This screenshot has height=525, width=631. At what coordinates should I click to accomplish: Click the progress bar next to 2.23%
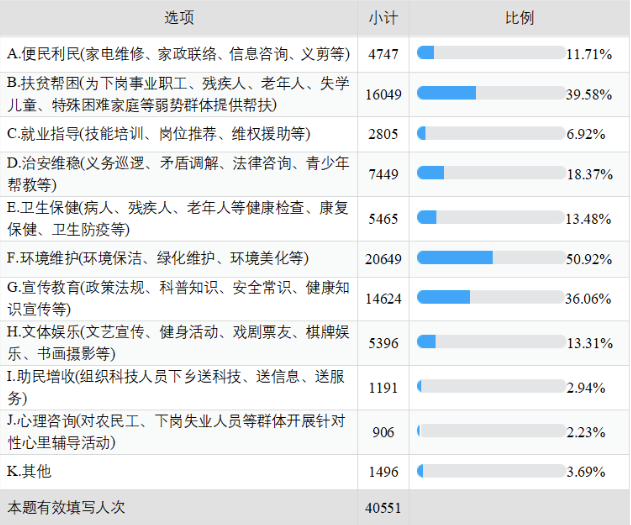pyautogui.click(x=490, y=432)
